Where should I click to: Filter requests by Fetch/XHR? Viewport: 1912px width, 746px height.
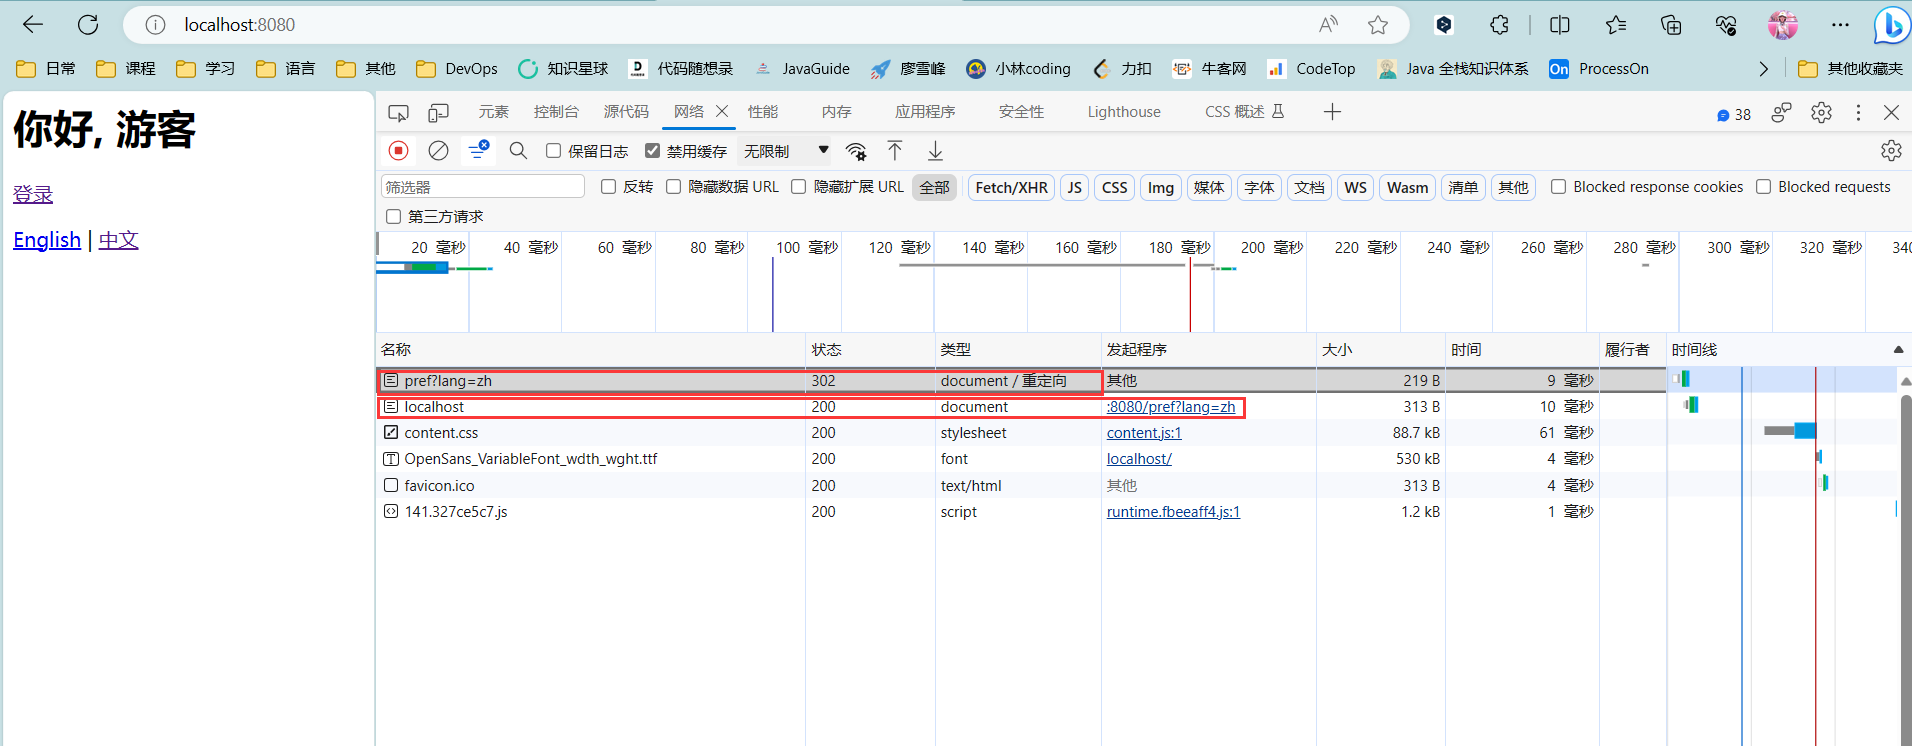click(x=1011, y=188)
